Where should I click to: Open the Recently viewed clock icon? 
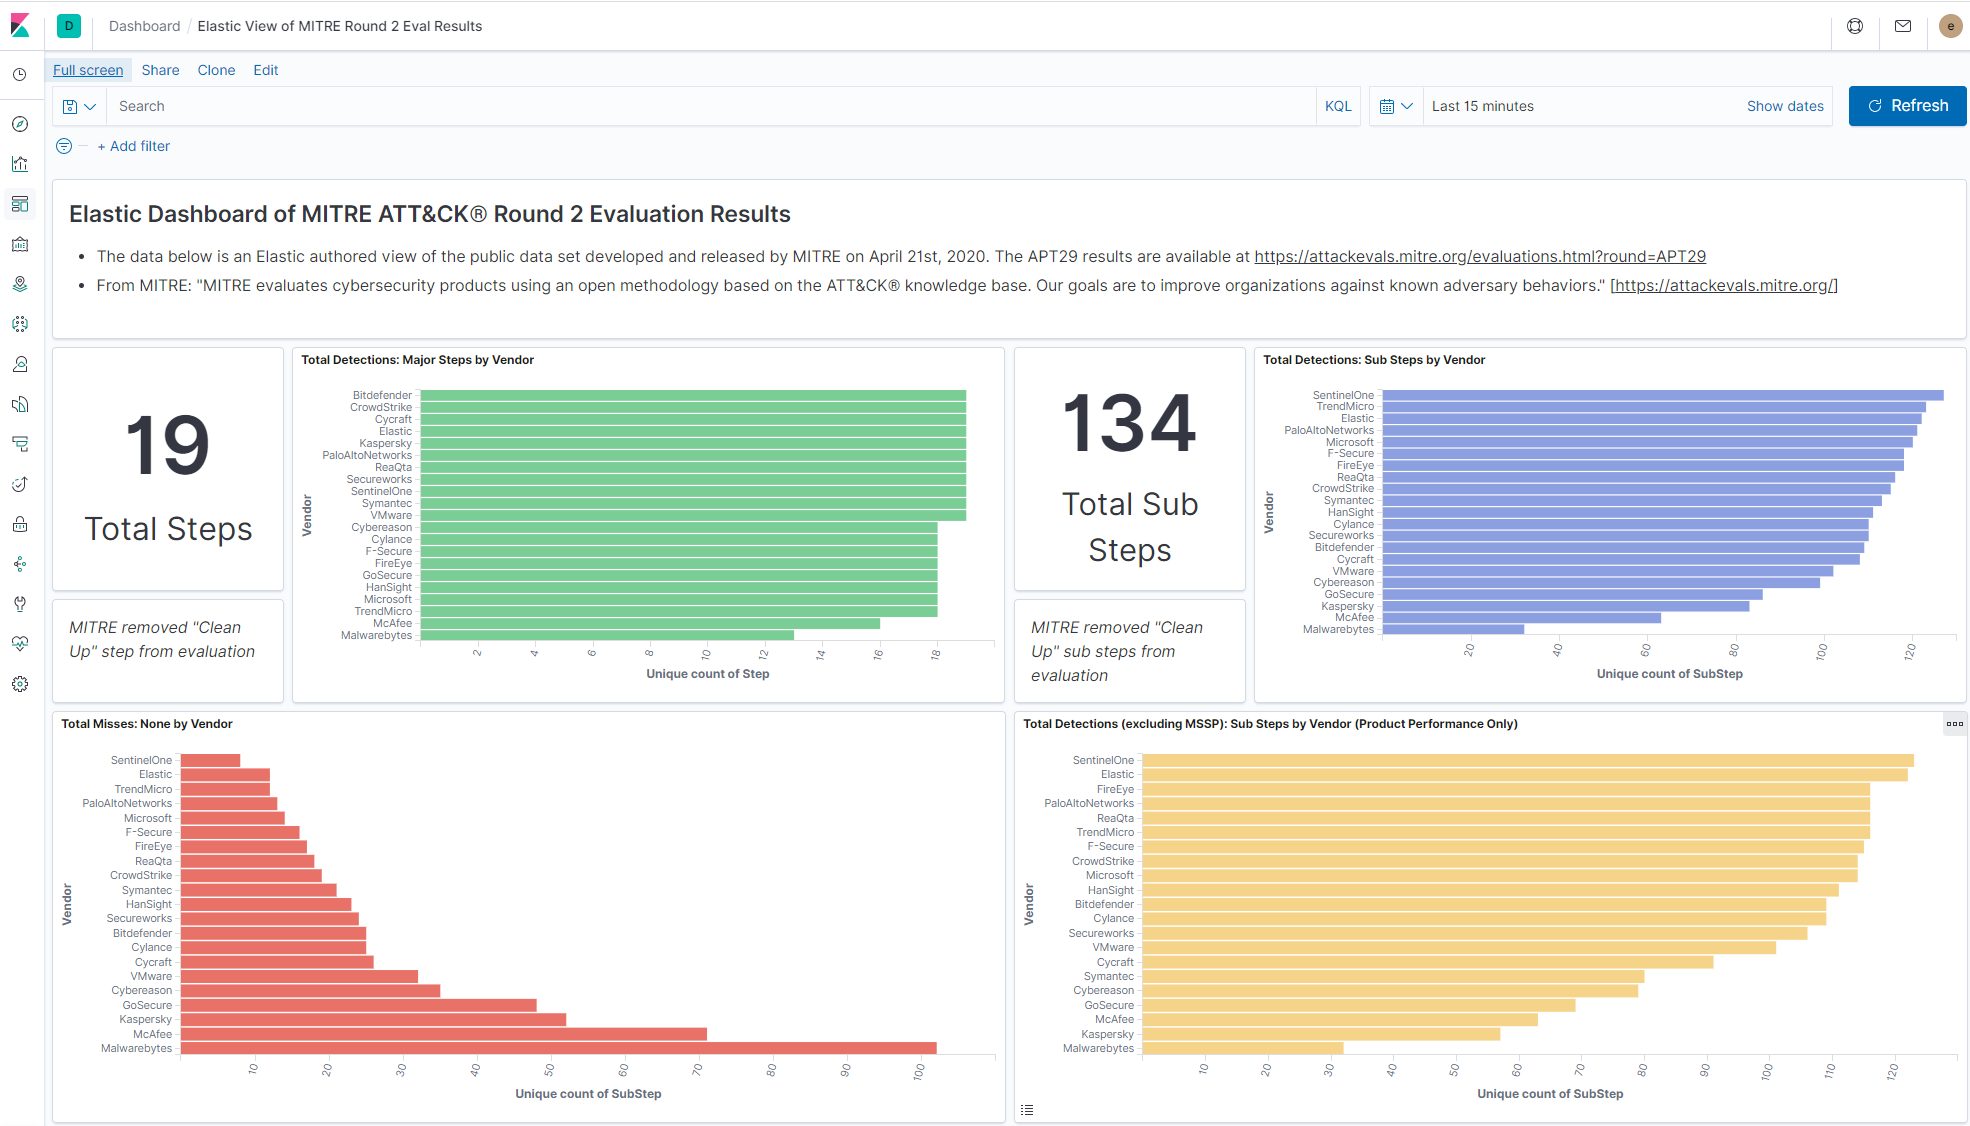click(x=20, y=74)
